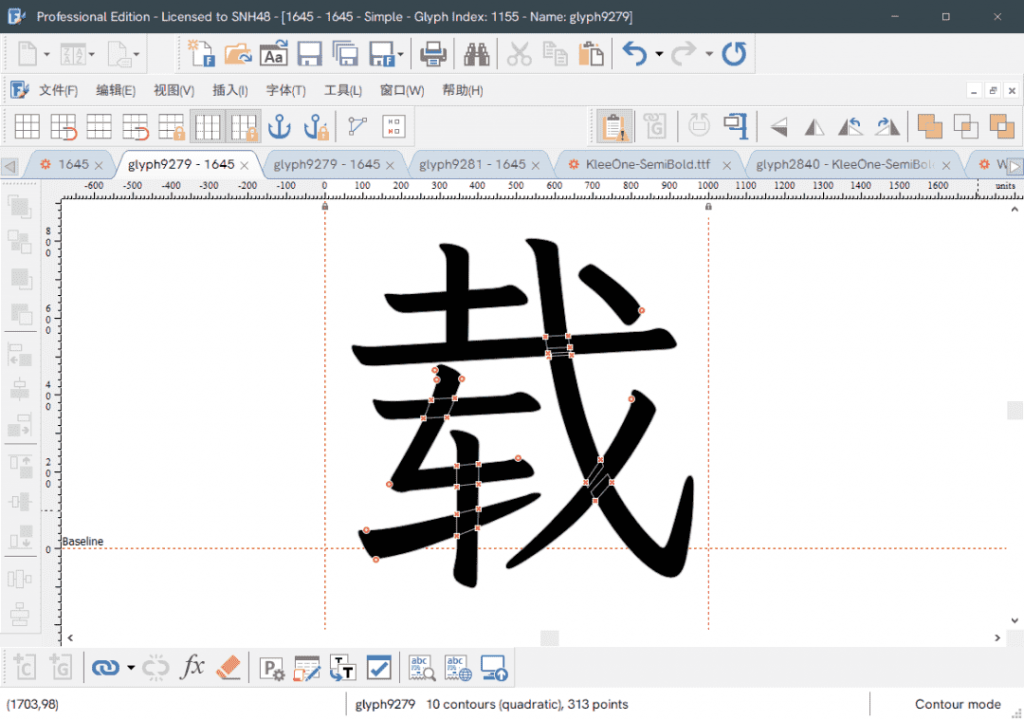
Task: Click the tab scroll right arrow
Action: tap(1015, 166)
